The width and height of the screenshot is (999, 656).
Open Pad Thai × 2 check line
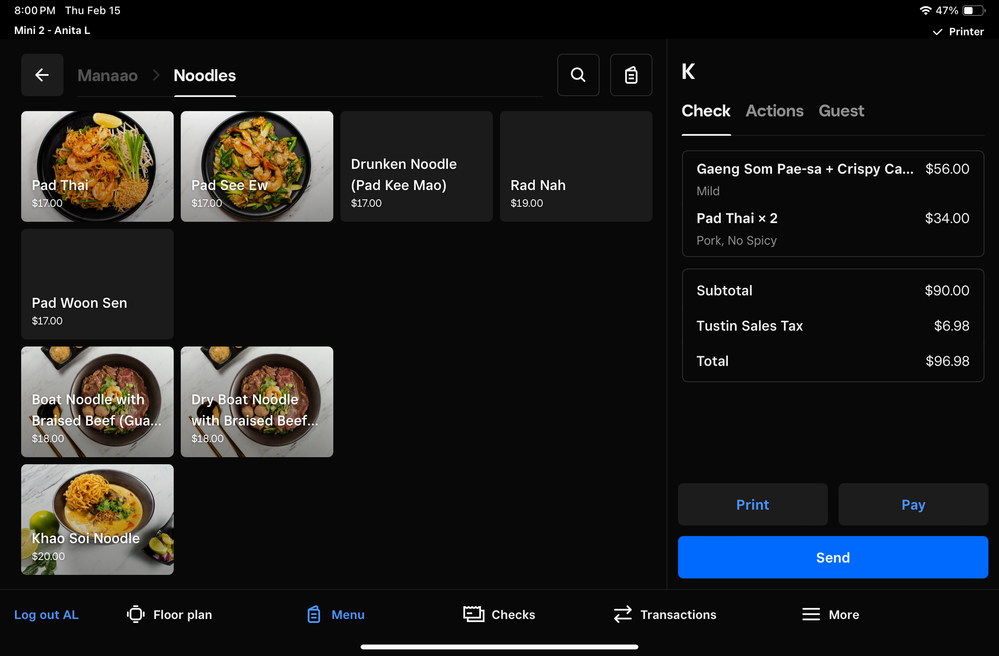pyautogui.click(x=832, y=228)
